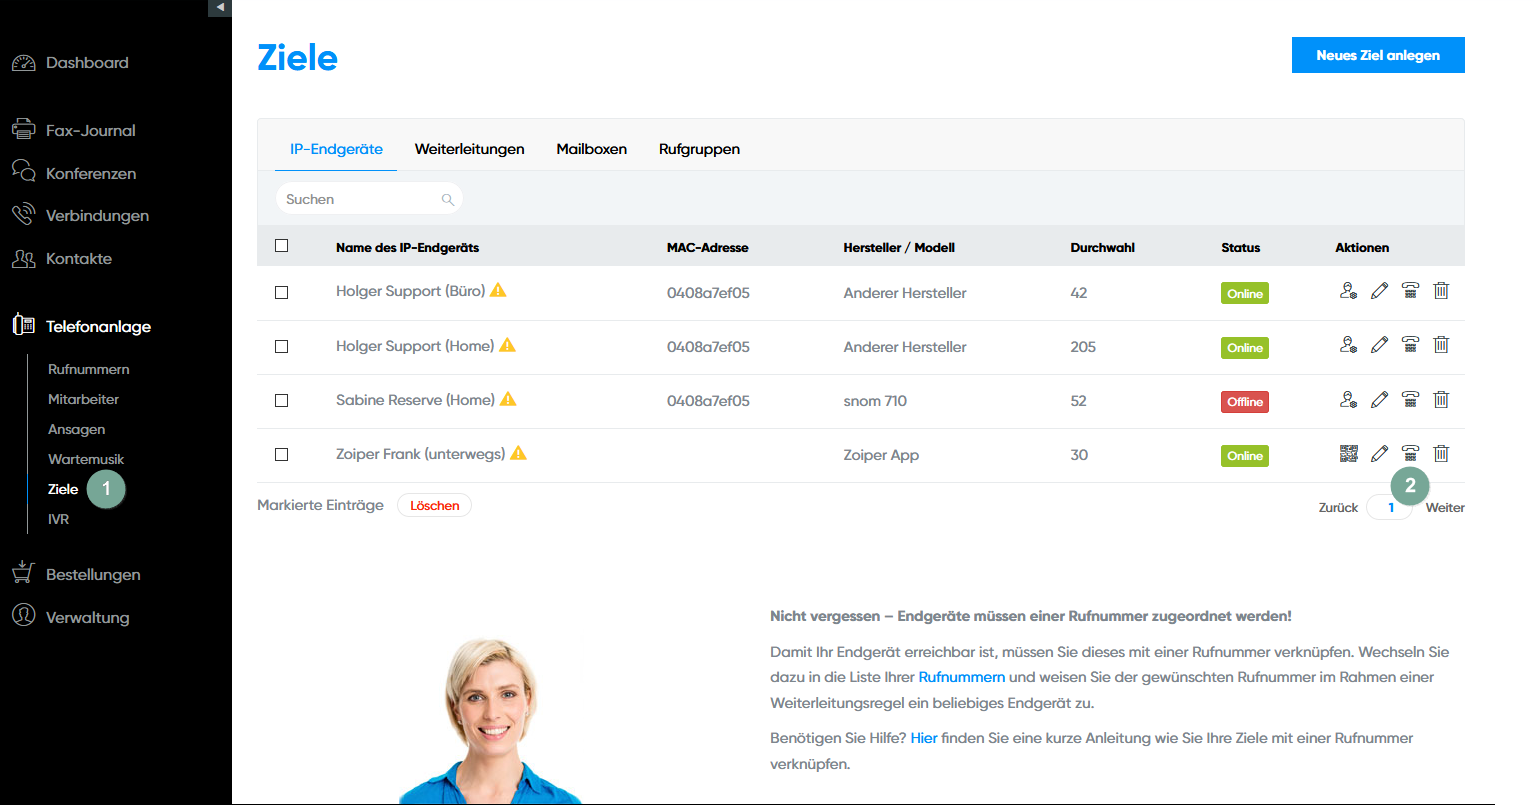
Task: Click warning triangle next to Sabine Reserve (Home)
Action: [508, 399]
